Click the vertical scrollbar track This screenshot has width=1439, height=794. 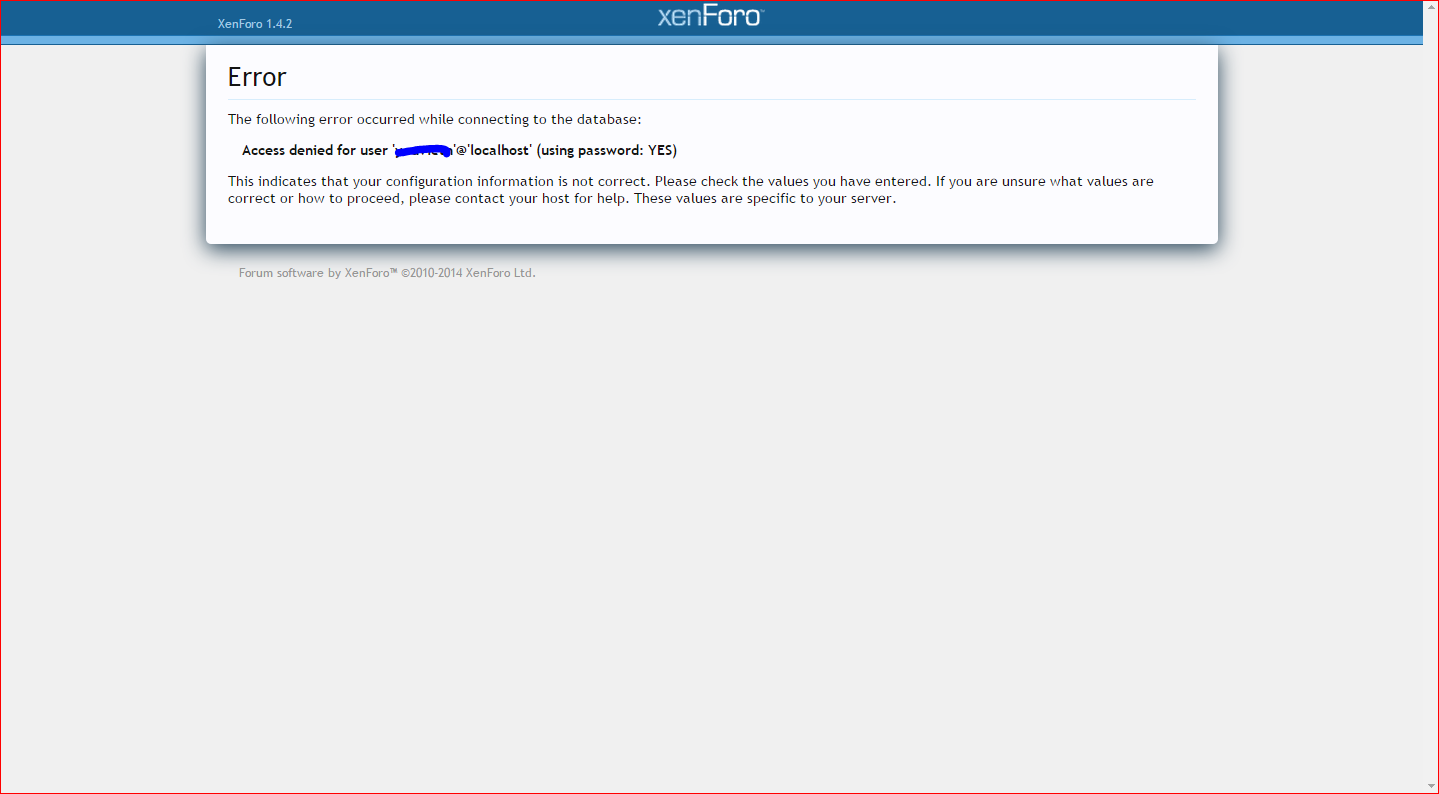point(1430,400)
